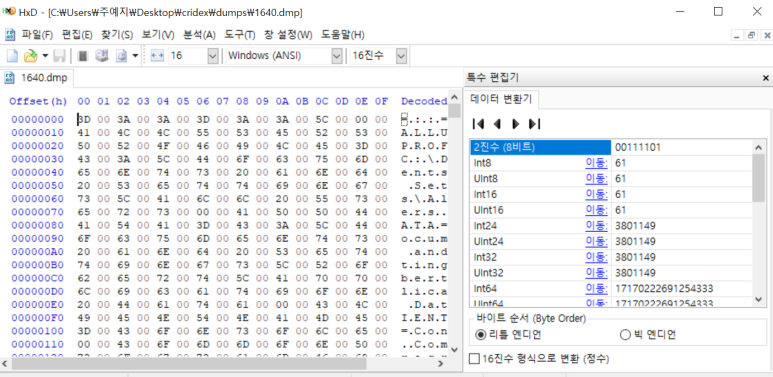This screenshot has height=377, width=773.
Task: Click offset row 00000010
Action: pos(37,133)
